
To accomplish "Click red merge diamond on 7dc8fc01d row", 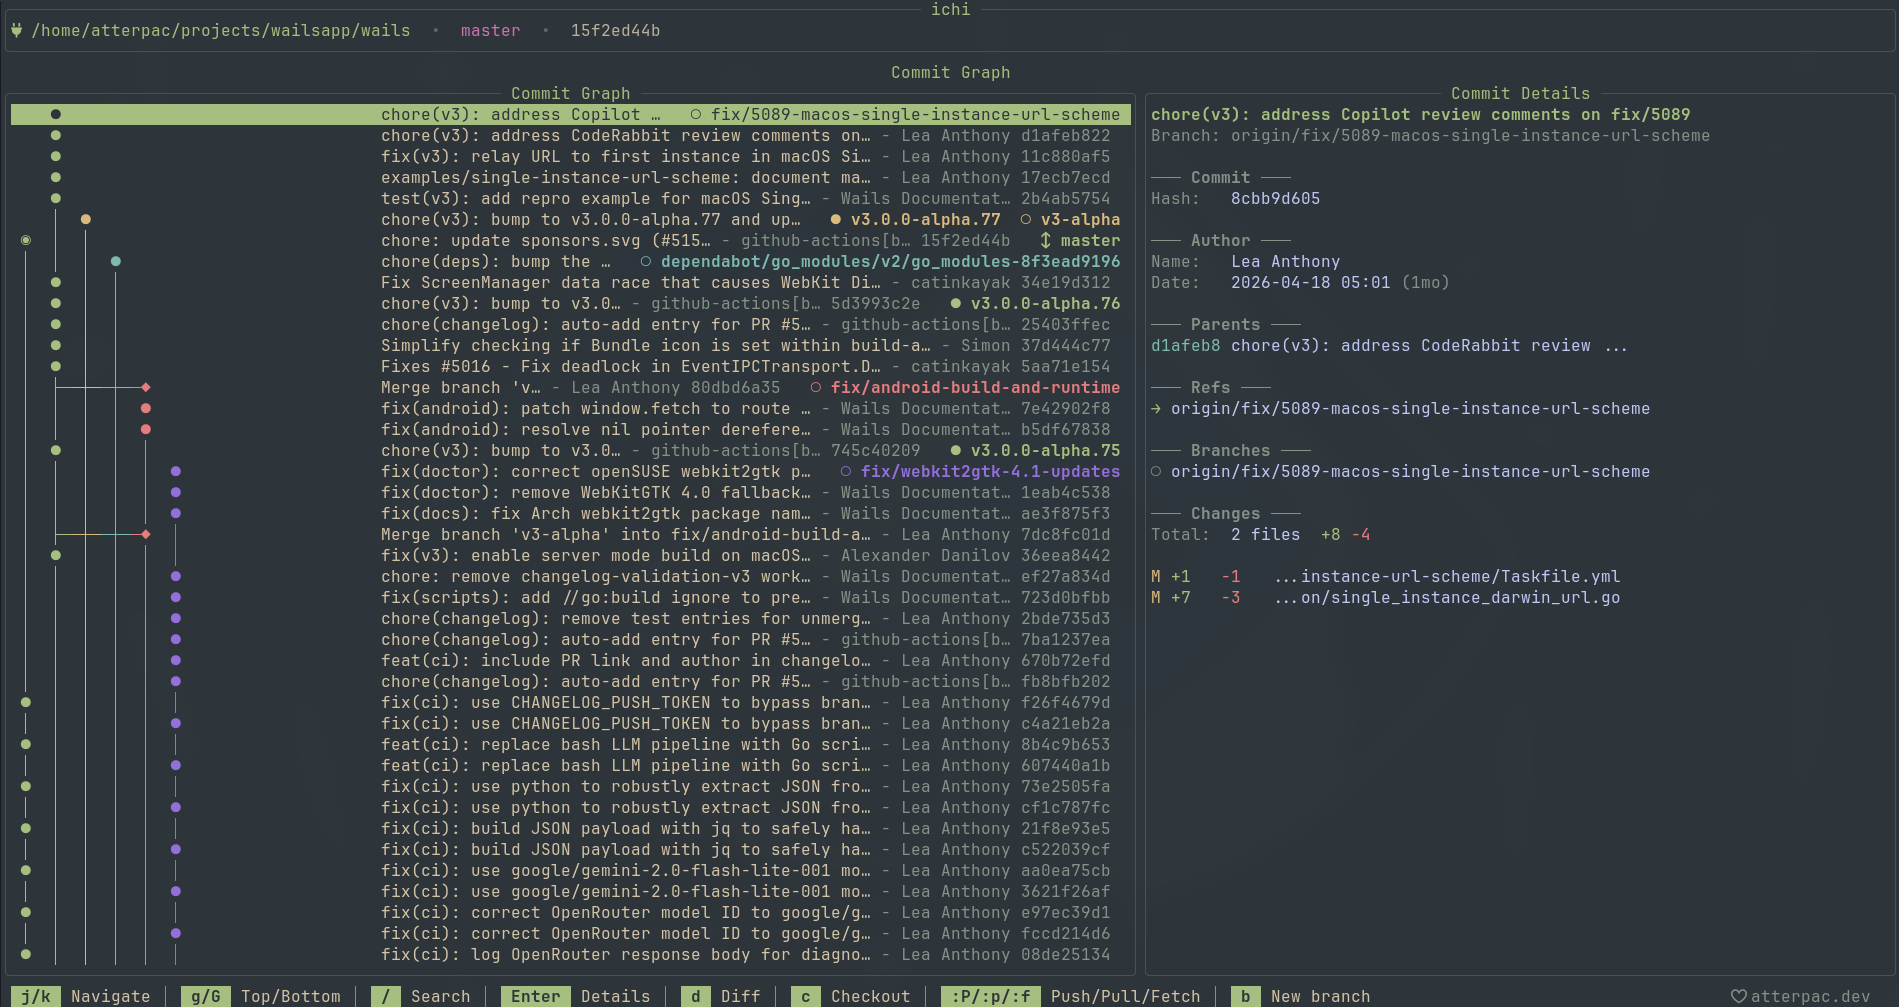I will [146, 534].
